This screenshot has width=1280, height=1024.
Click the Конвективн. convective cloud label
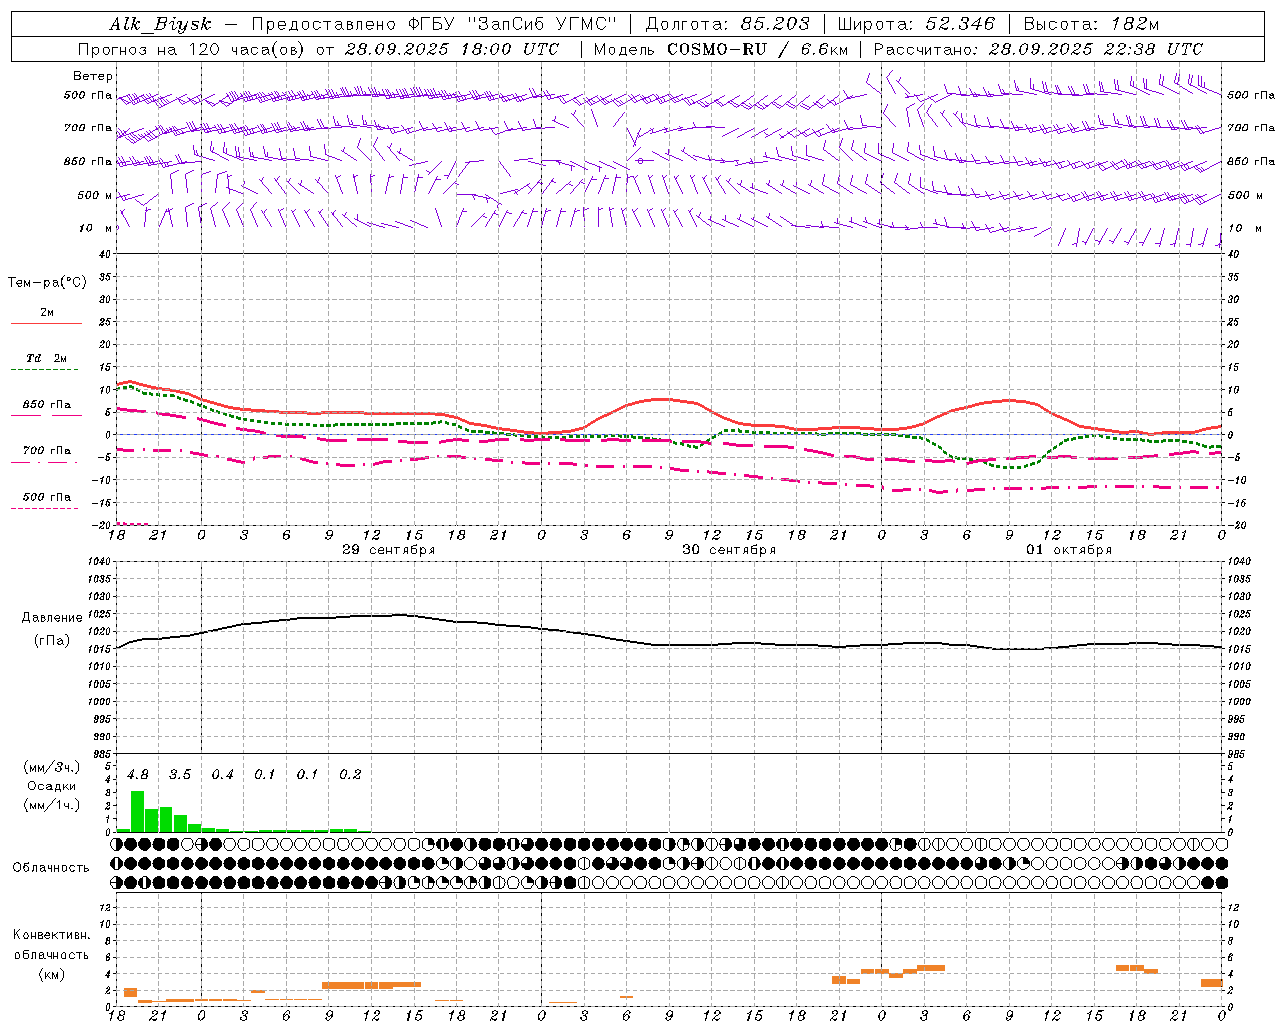pos(51,935)
